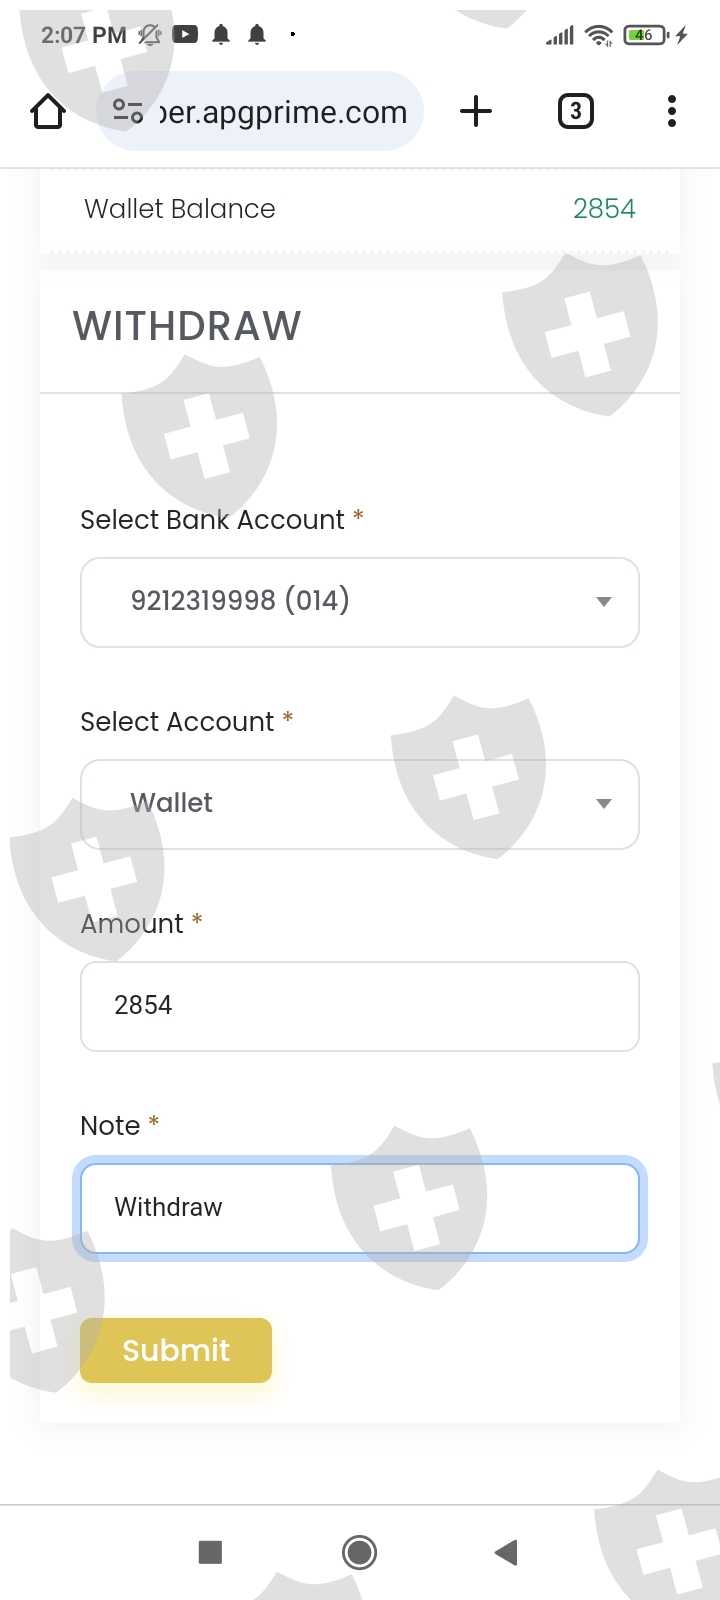
Task: Click the Wallet option in account selector
Action: click(x=172, y=803)
